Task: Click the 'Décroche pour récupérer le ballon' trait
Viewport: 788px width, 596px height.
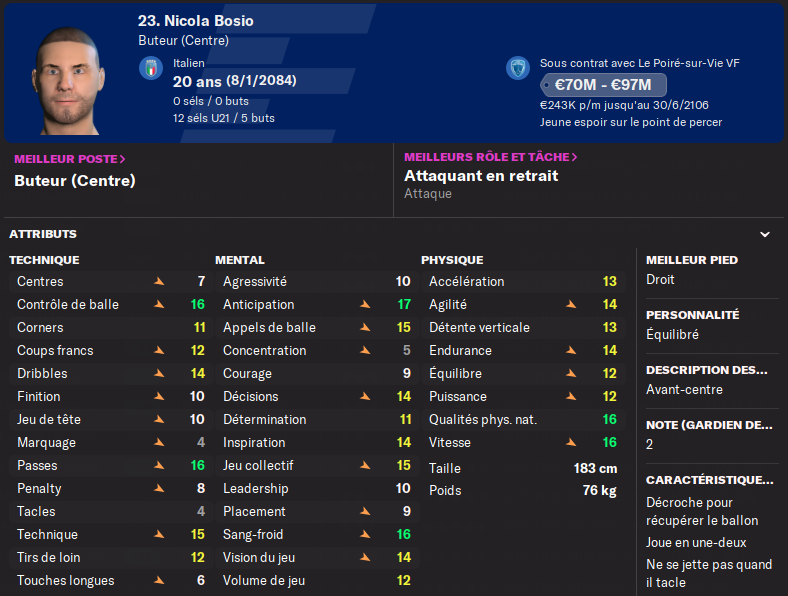Action: point(703,511)
